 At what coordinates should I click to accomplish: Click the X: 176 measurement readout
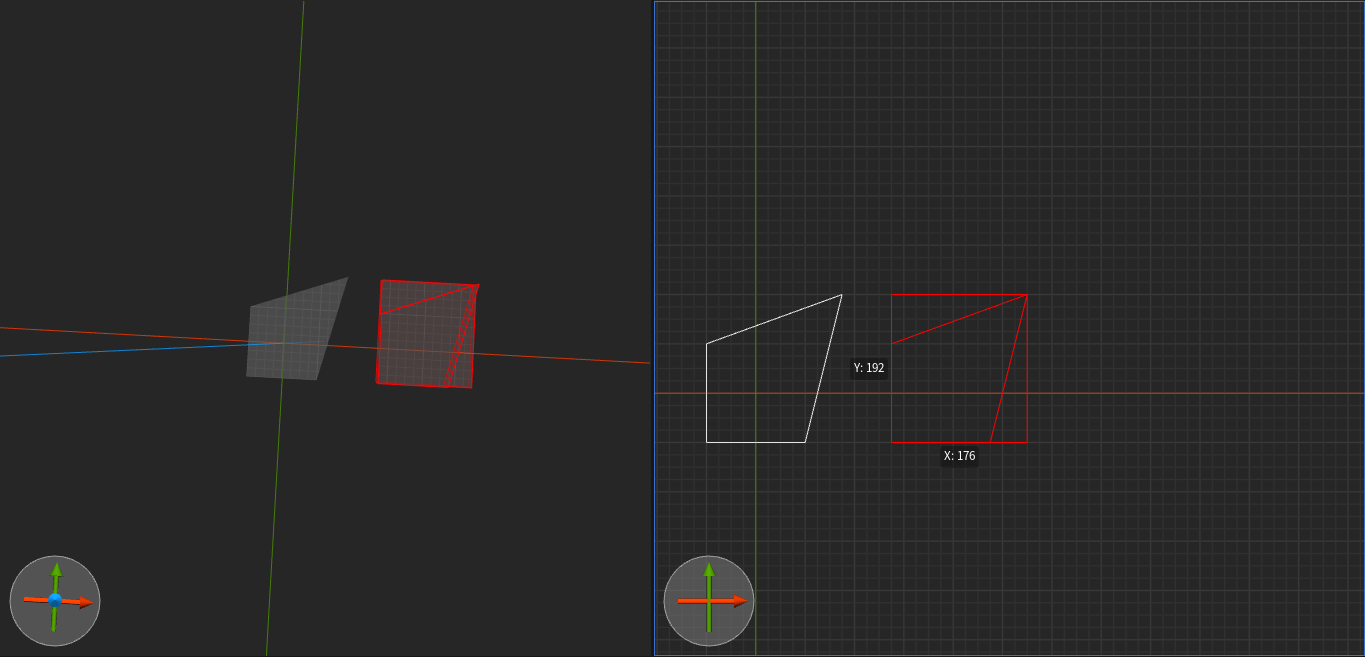pos(957,455)
